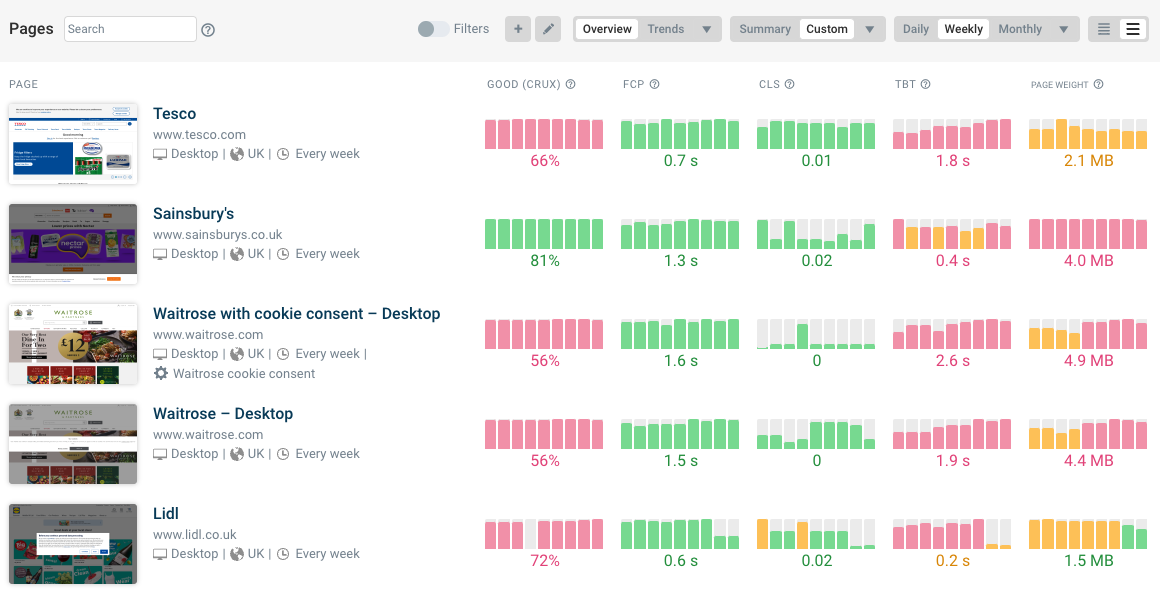Open help icon next to CLS header
1160x595 pixels.
click(789, 84)
